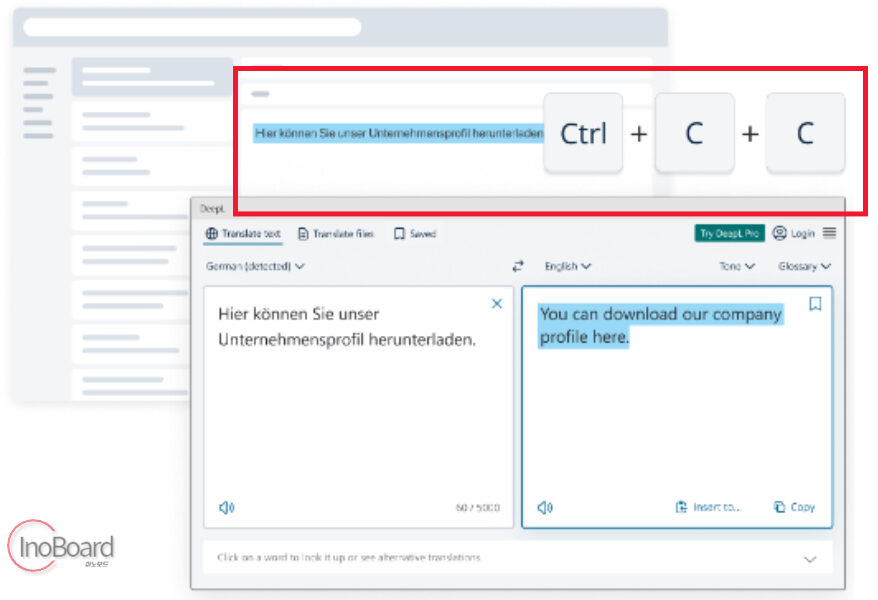Click the Login profile icon
This screenshot has height=600, width=878.
tap(779, 233)
